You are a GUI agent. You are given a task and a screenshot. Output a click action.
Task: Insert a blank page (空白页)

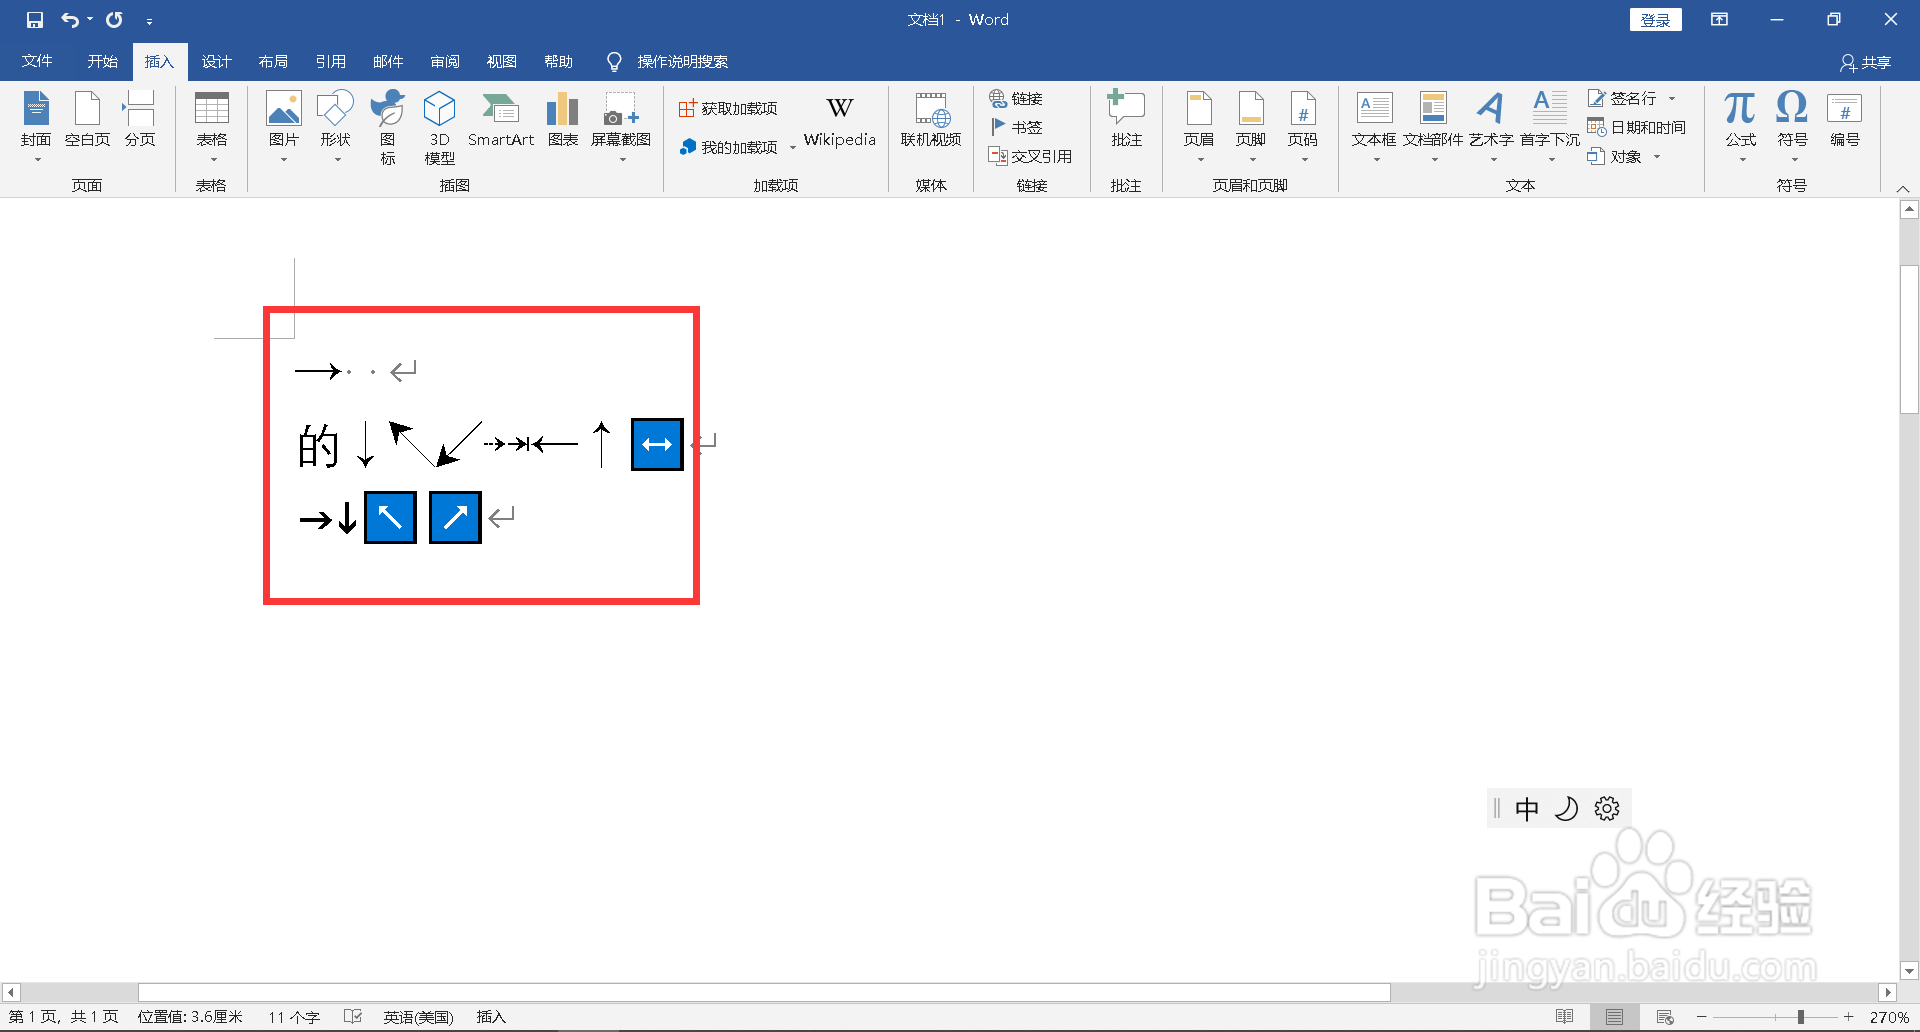[87, 120]
